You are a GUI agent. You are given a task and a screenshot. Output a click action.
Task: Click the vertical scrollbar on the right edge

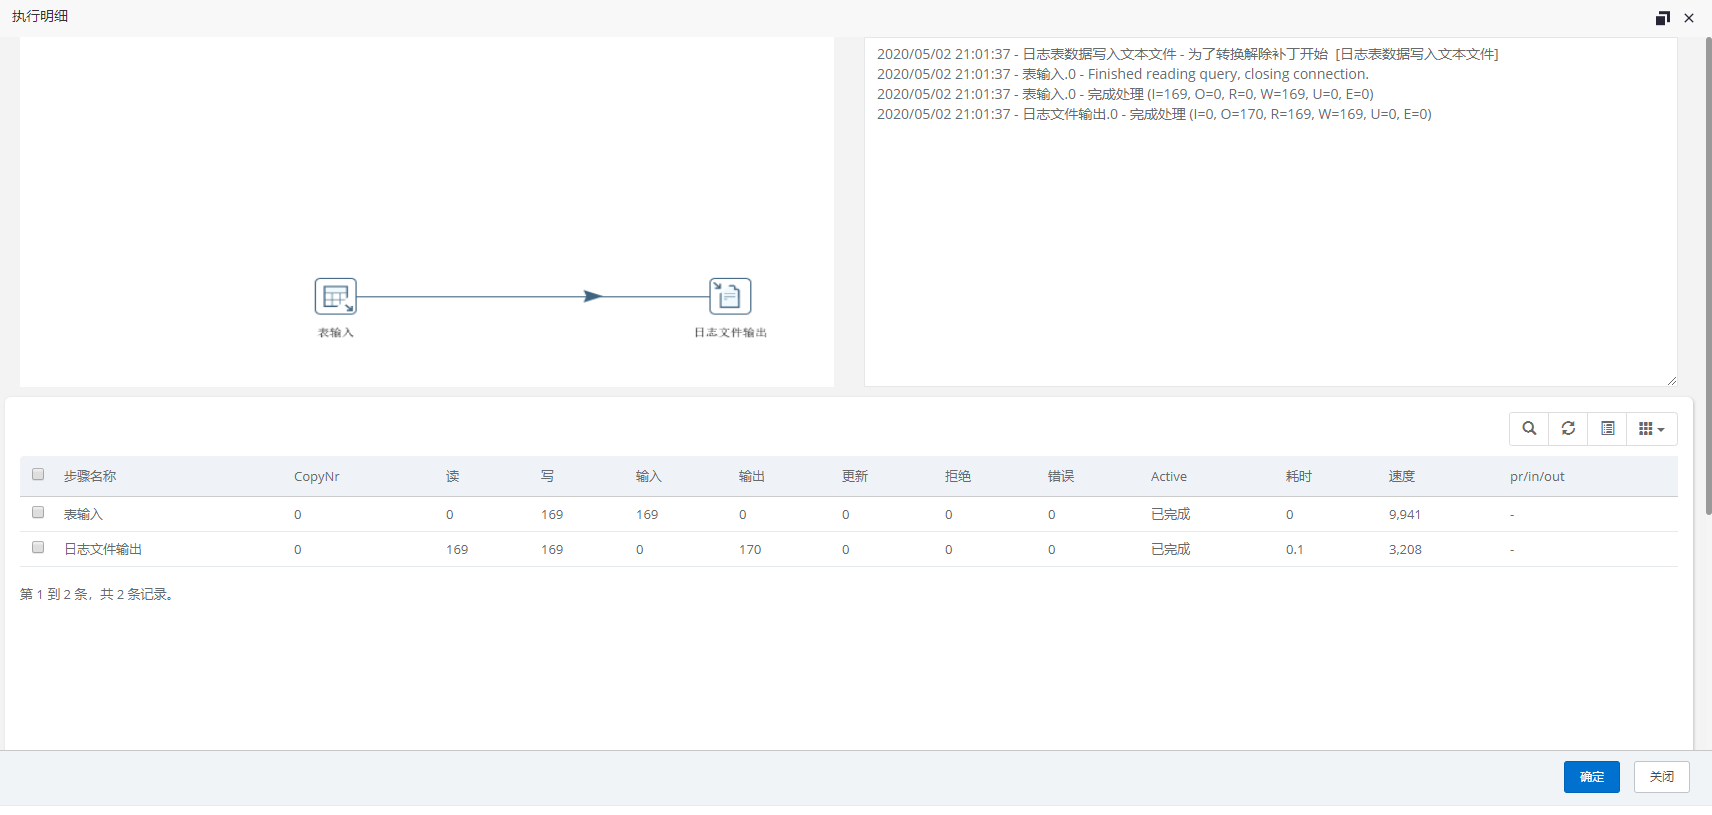(x=1708, y=275)
